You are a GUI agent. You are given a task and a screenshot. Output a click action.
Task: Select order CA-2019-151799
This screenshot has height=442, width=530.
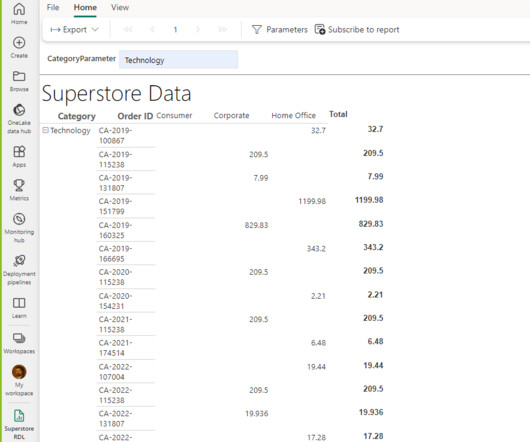pyautogui.click(x=115, y=206)
